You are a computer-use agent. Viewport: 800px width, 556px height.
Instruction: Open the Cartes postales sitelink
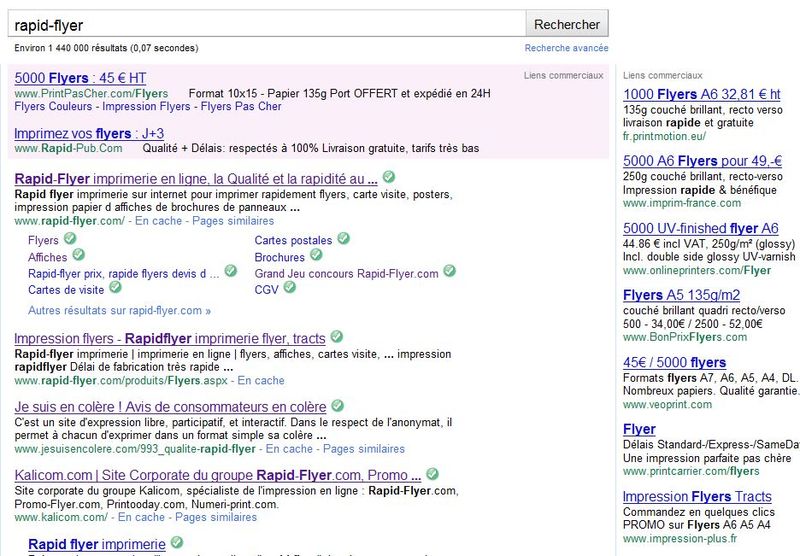(x=293, y=240)
